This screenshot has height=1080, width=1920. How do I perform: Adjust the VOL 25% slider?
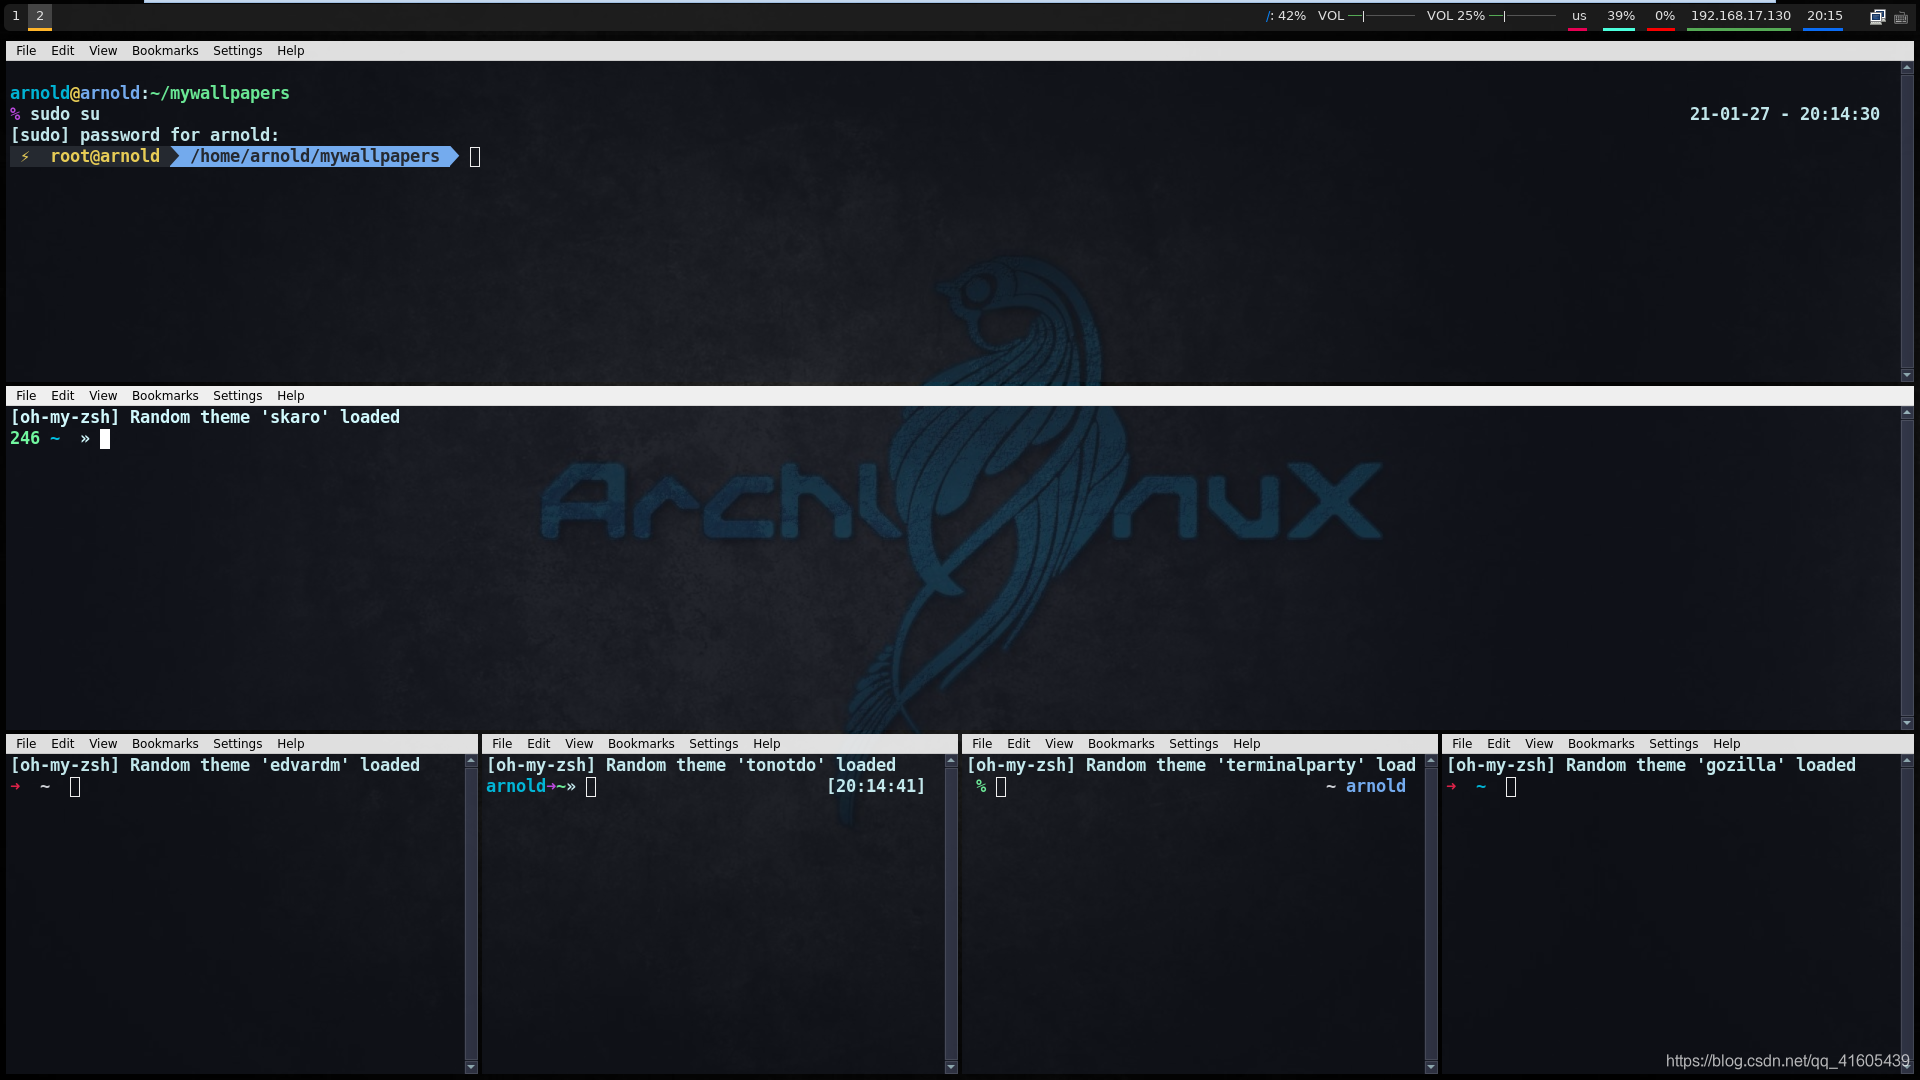click(x=1522, y=16)
